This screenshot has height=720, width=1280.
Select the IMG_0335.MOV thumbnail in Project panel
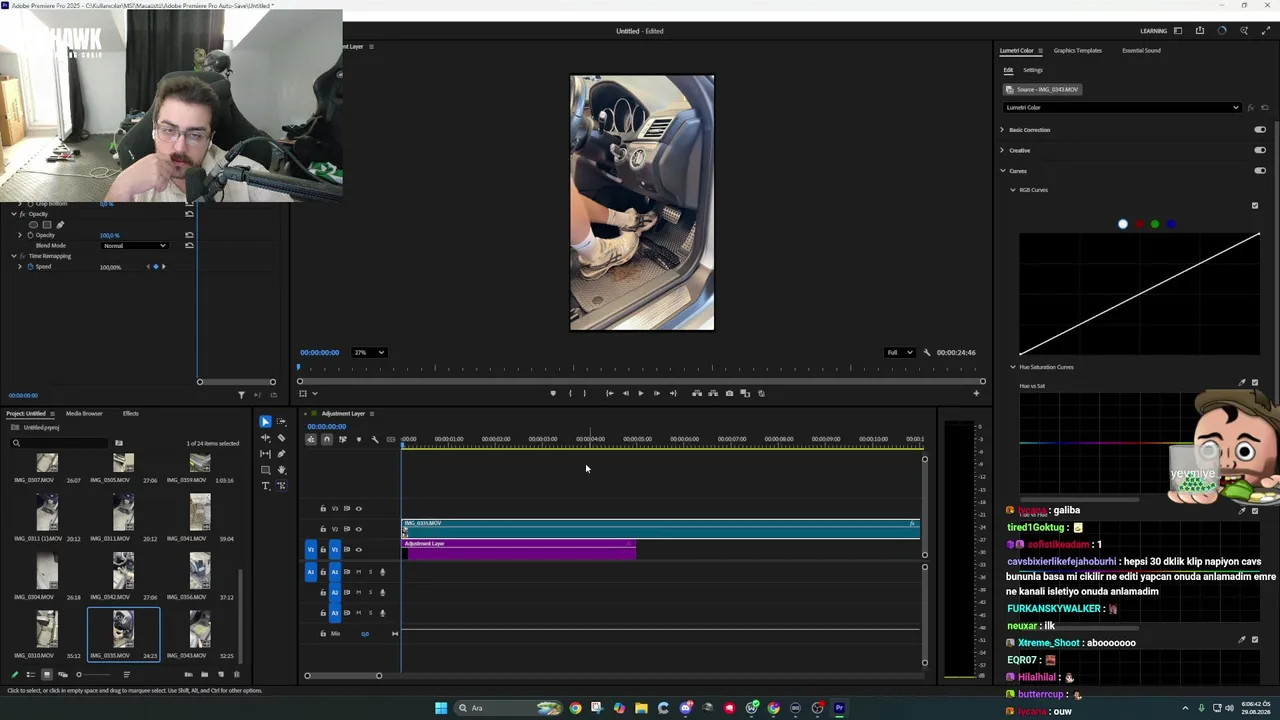tap(123, 629)
